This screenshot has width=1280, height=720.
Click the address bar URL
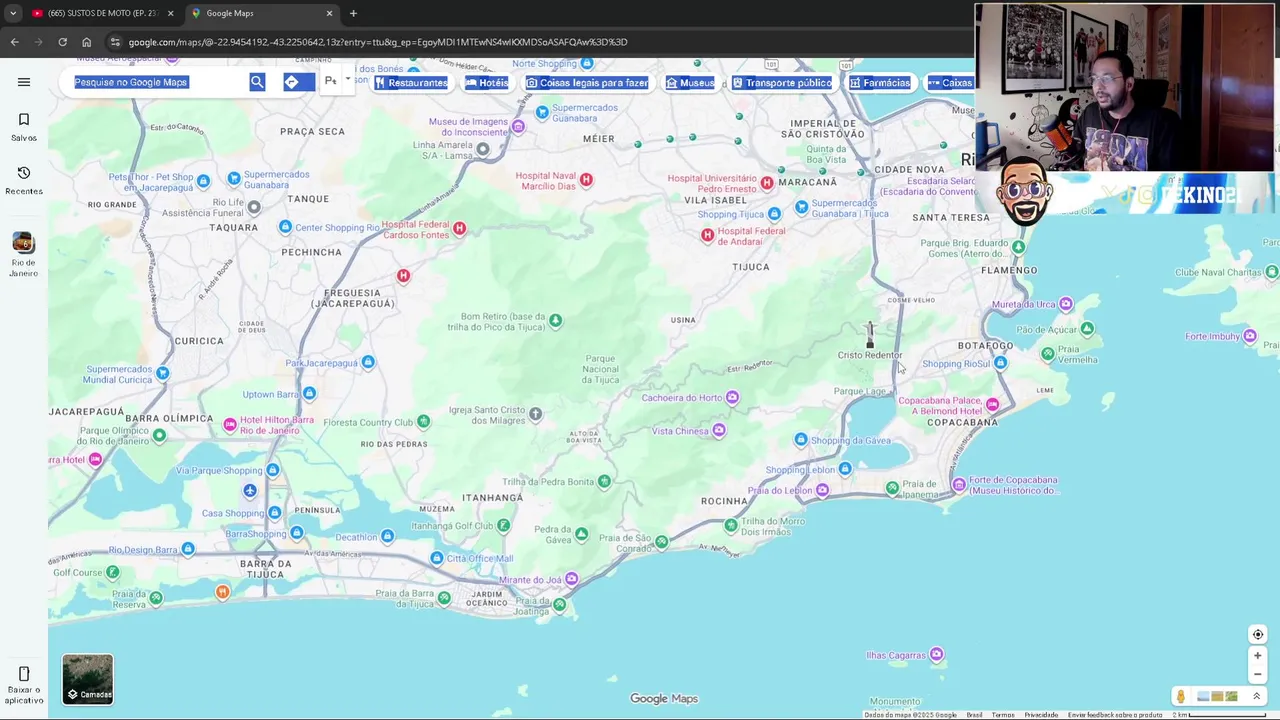[x=378, y=42]
